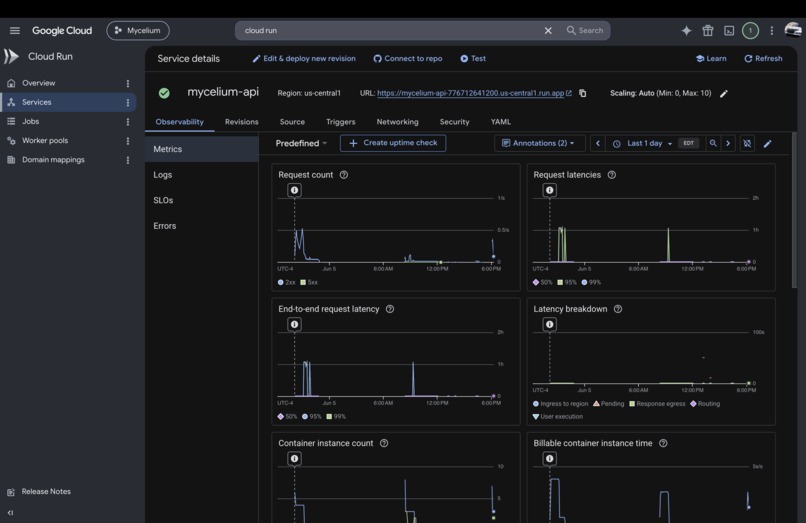Viewport: 806px width, 523px height.
Task: Open the Annotations (2) dropdown
Action: click(x=540, y=143)
